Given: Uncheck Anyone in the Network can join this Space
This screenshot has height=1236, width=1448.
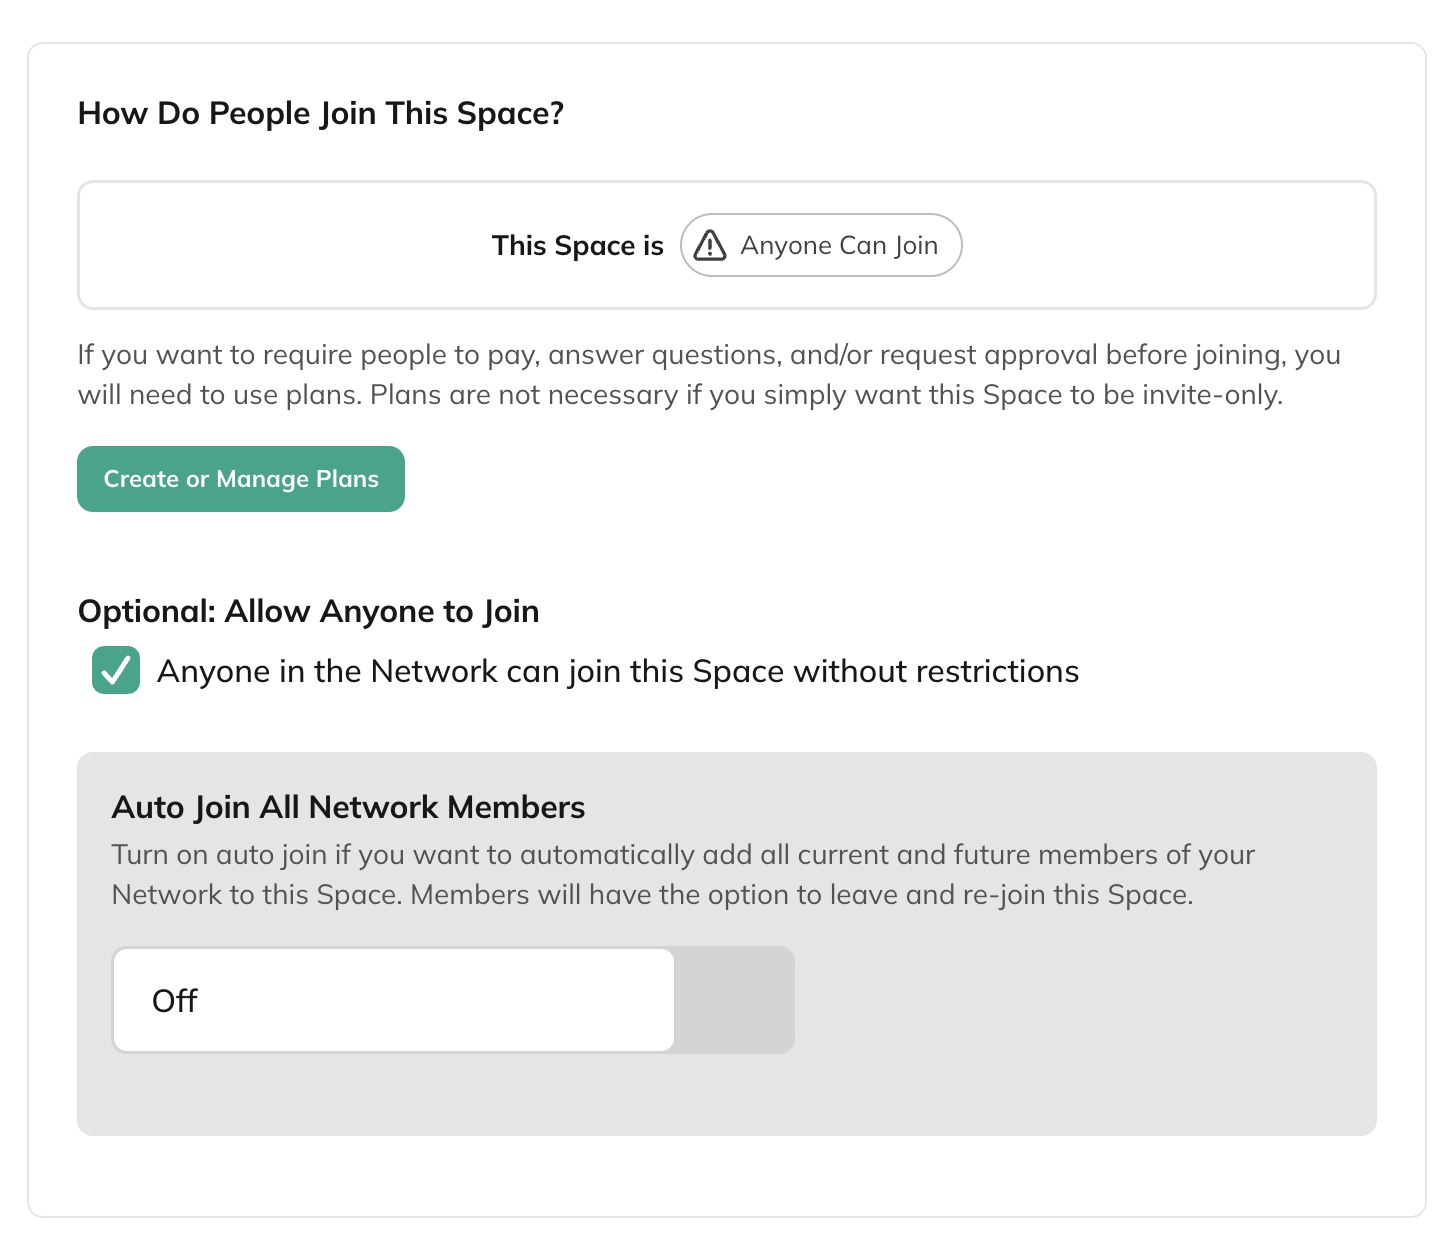Looking at the screenshot, I should (x=115, y=671).
